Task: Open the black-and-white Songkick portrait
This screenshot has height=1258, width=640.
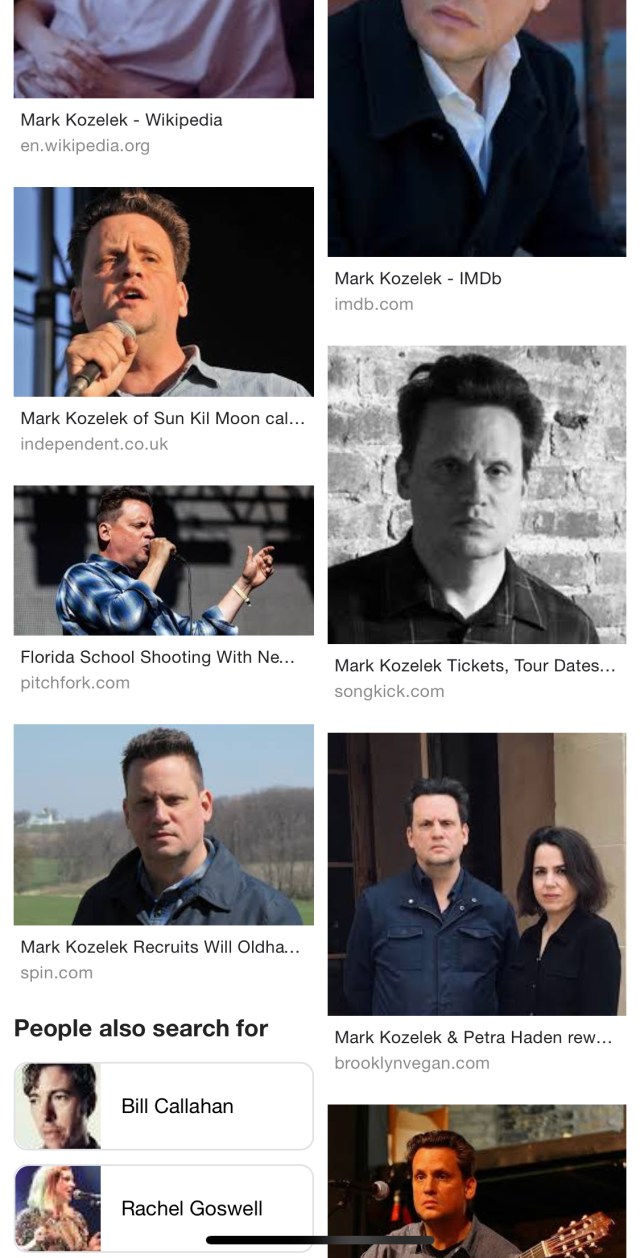Action: click(477, 495)
